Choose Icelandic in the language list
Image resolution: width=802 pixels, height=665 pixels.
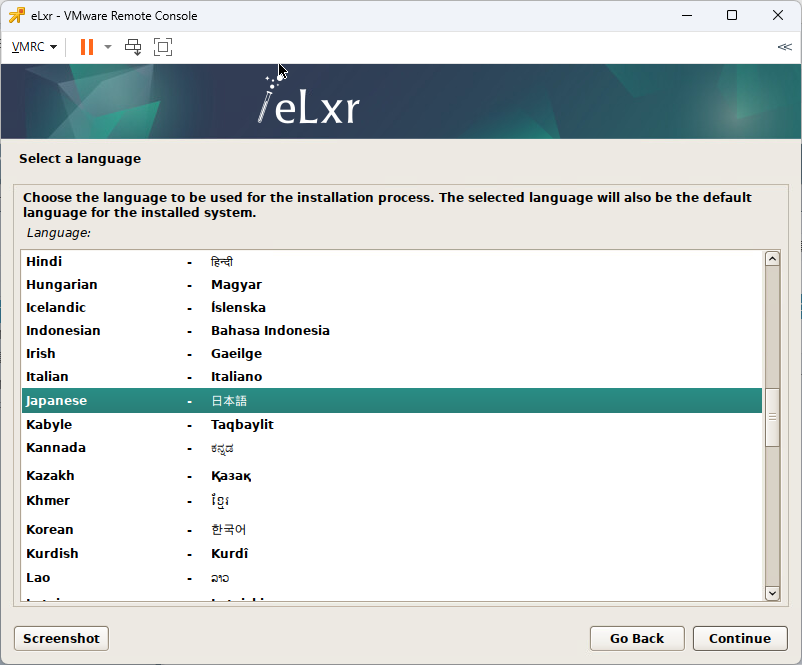392,307
